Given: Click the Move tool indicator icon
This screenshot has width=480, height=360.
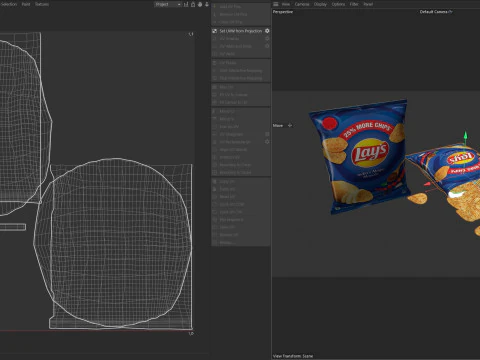Looking at the screenshot, I should click(x=290, y=126).
